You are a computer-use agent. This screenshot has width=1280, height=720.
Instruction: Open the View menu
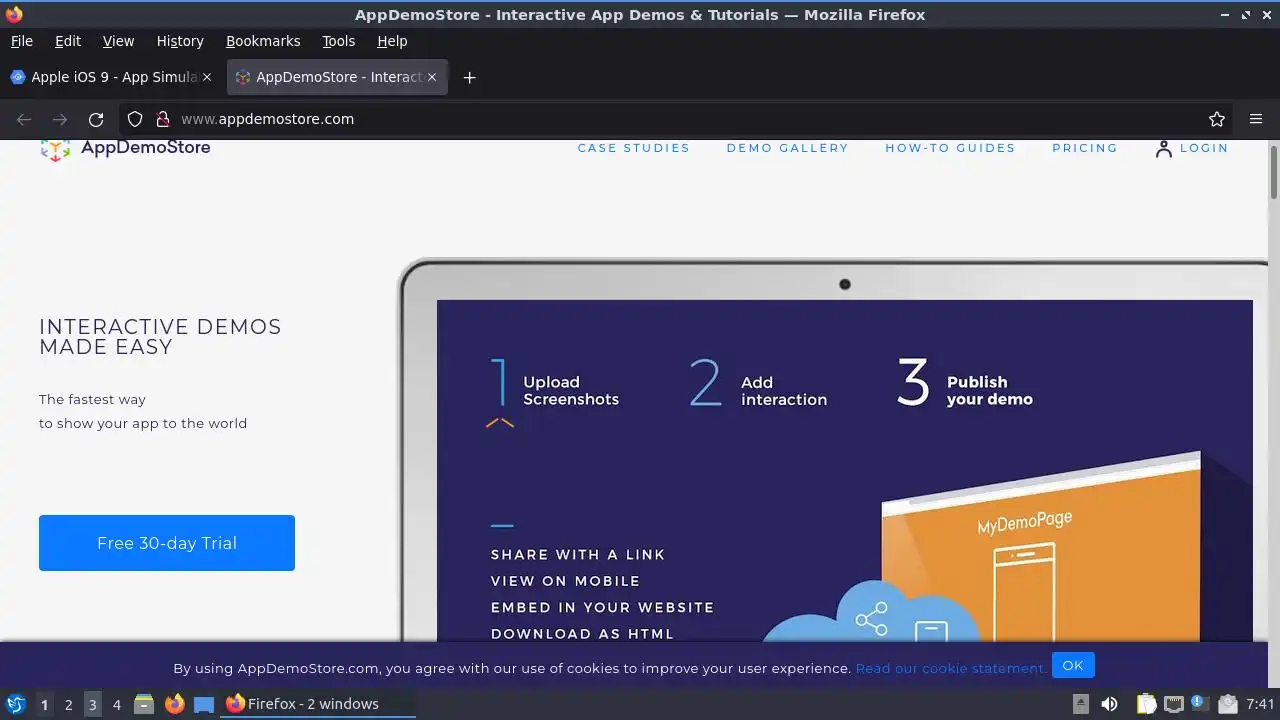(118, 41)
